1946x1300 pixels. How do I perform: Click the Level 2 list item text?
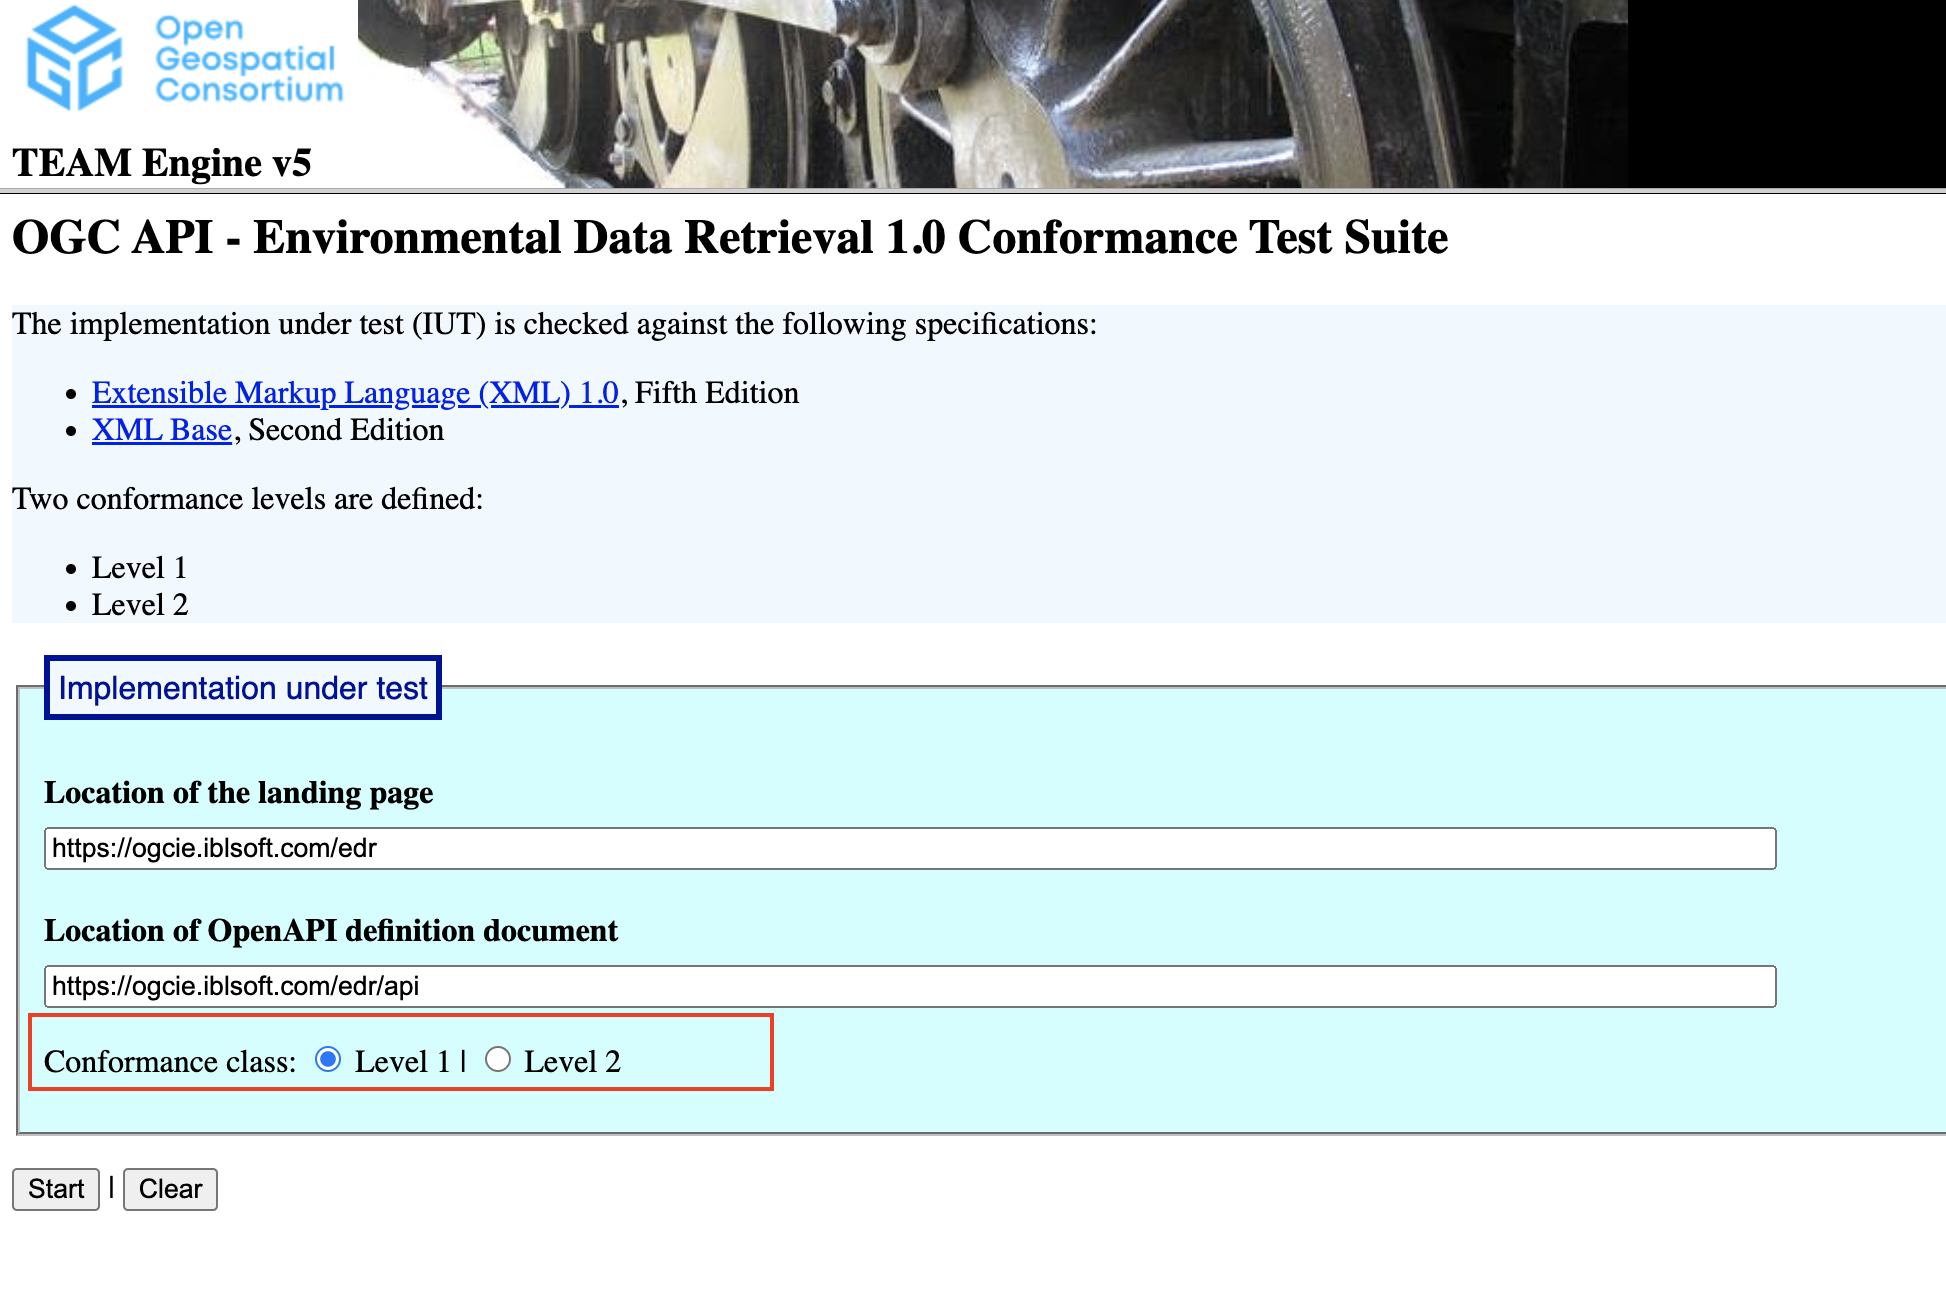click(139, 605)
